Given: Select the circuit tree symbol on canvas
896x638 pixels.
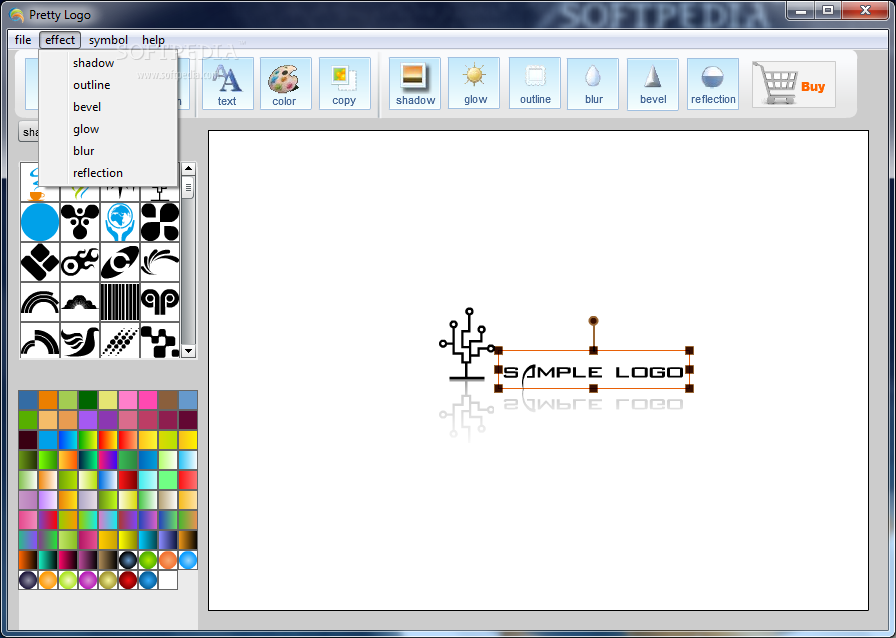Looking at the screenshot, I should pos(466,345).
